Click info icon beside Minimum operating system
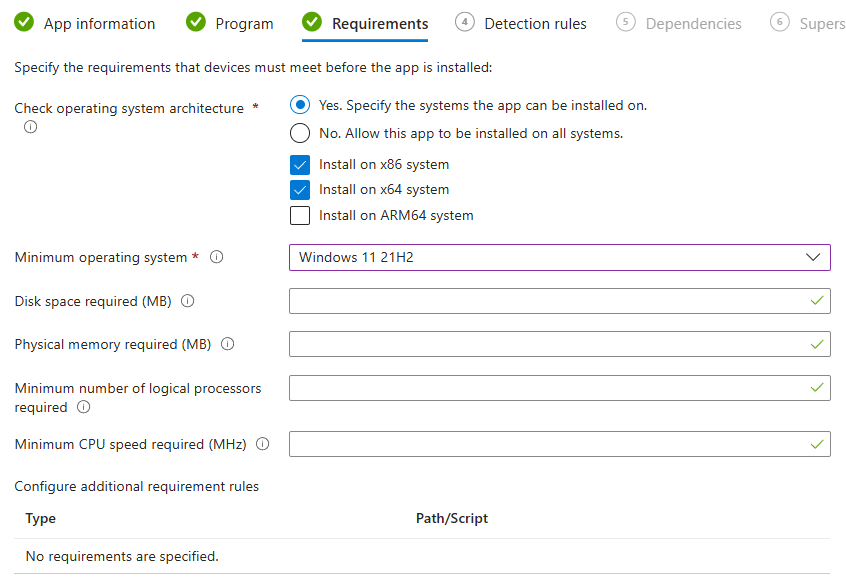Viewport: 846px width, 580px height. [x=216, y=257]
